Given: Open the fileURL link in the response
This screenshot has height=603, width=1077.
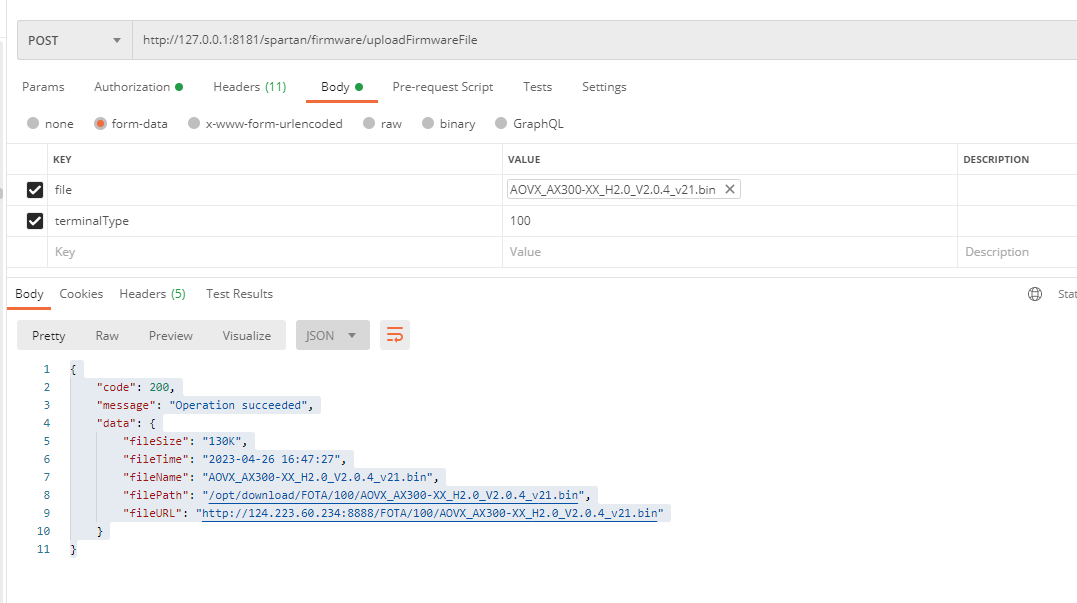Looking at the screenshot, I should [429, 513].
